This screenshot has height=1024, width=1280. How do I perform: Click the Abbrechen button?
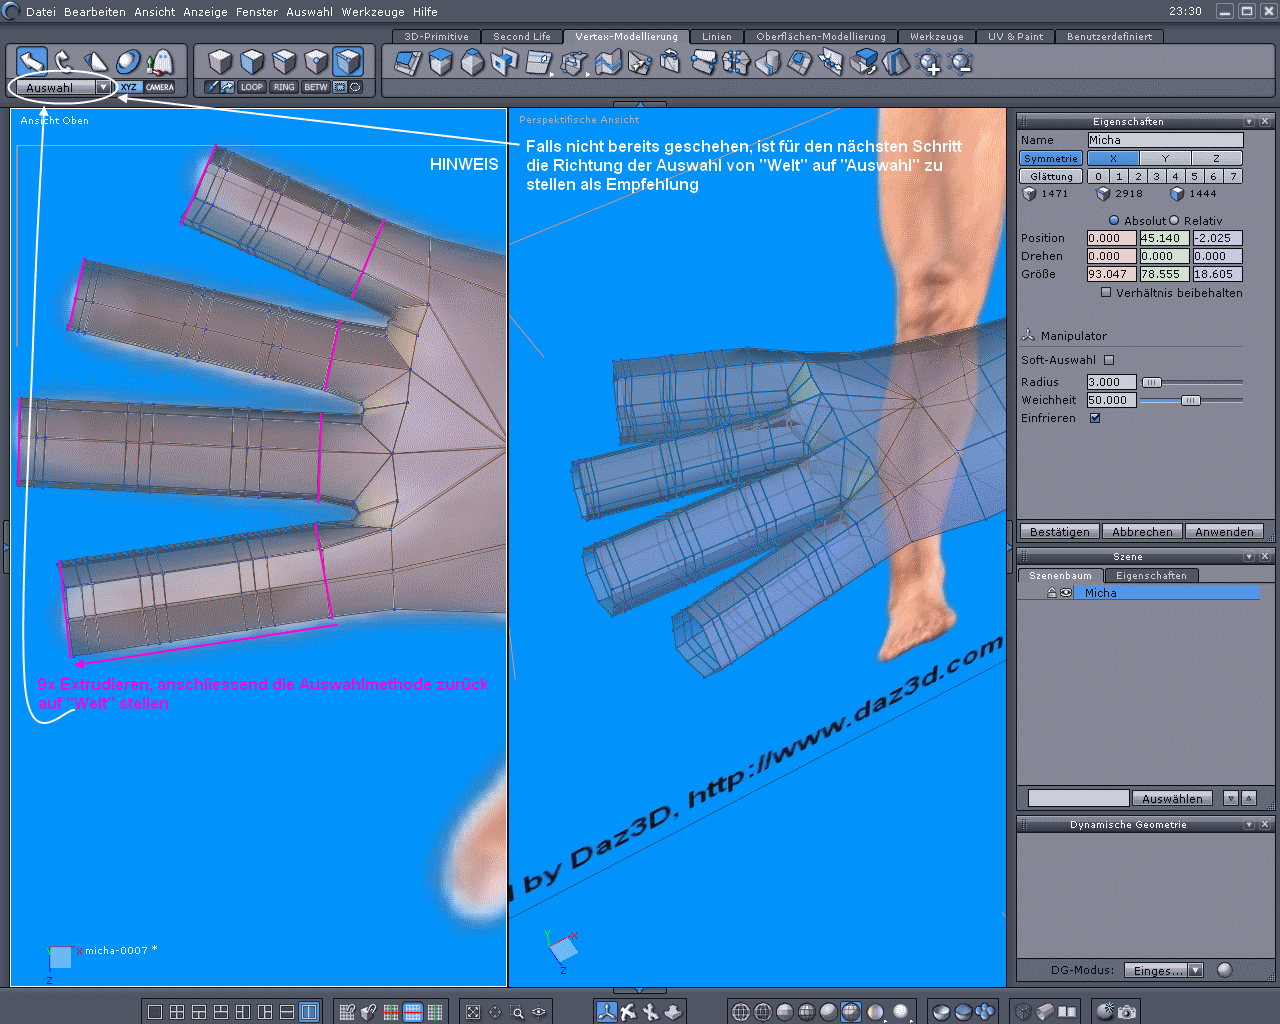(1142, 532)
